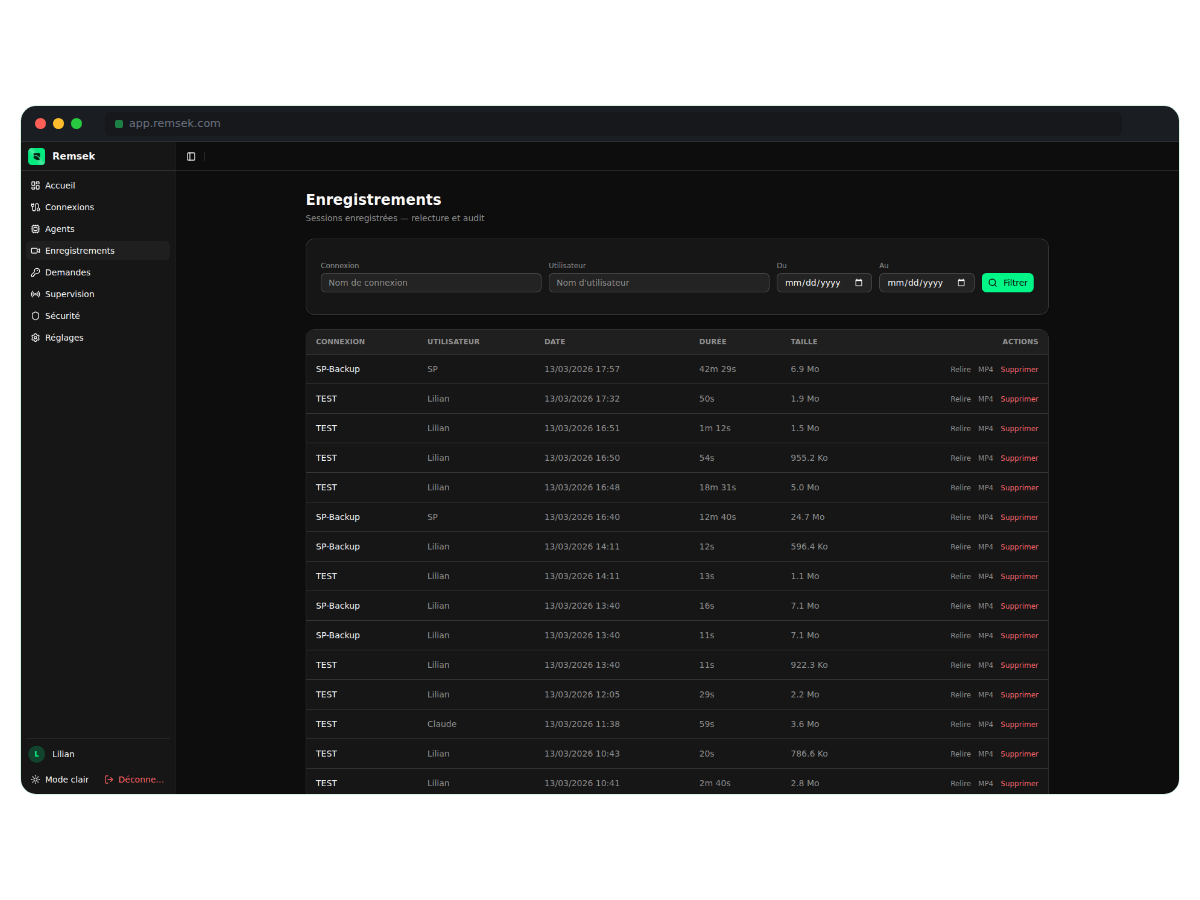Toggle the sidebar collapse icon
This screenshot has height=900, width=1200.
point(191,156)
